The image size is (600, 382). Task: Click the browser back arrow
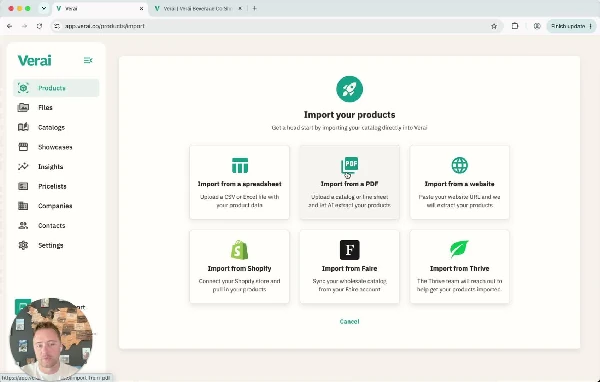click(x=10, y=26)
